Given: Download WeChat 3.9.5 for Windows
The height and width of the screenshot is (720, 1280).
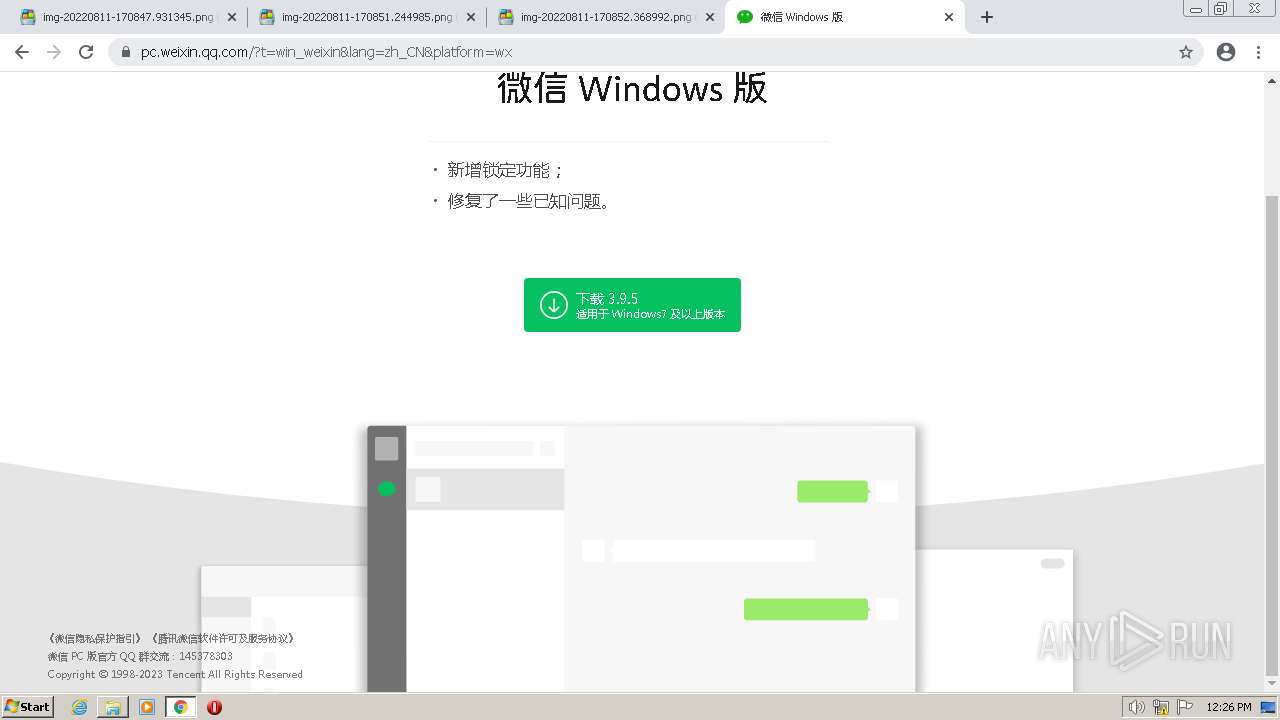Looking at the screenshot, I should coord(632,305).
